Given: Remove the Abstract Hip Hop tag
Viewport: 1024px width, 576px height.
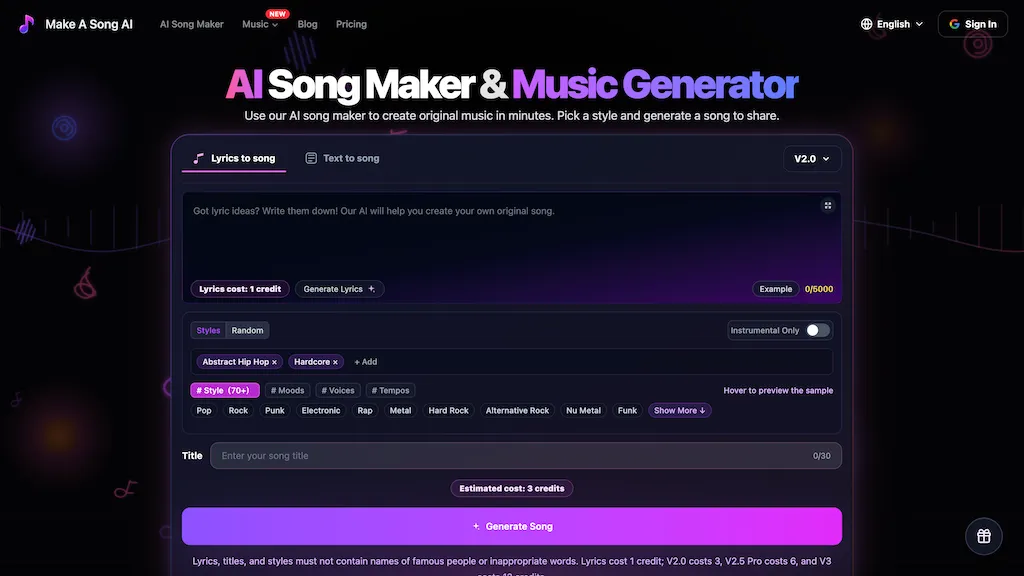Looking at the screenshot, I should point(274,362).
